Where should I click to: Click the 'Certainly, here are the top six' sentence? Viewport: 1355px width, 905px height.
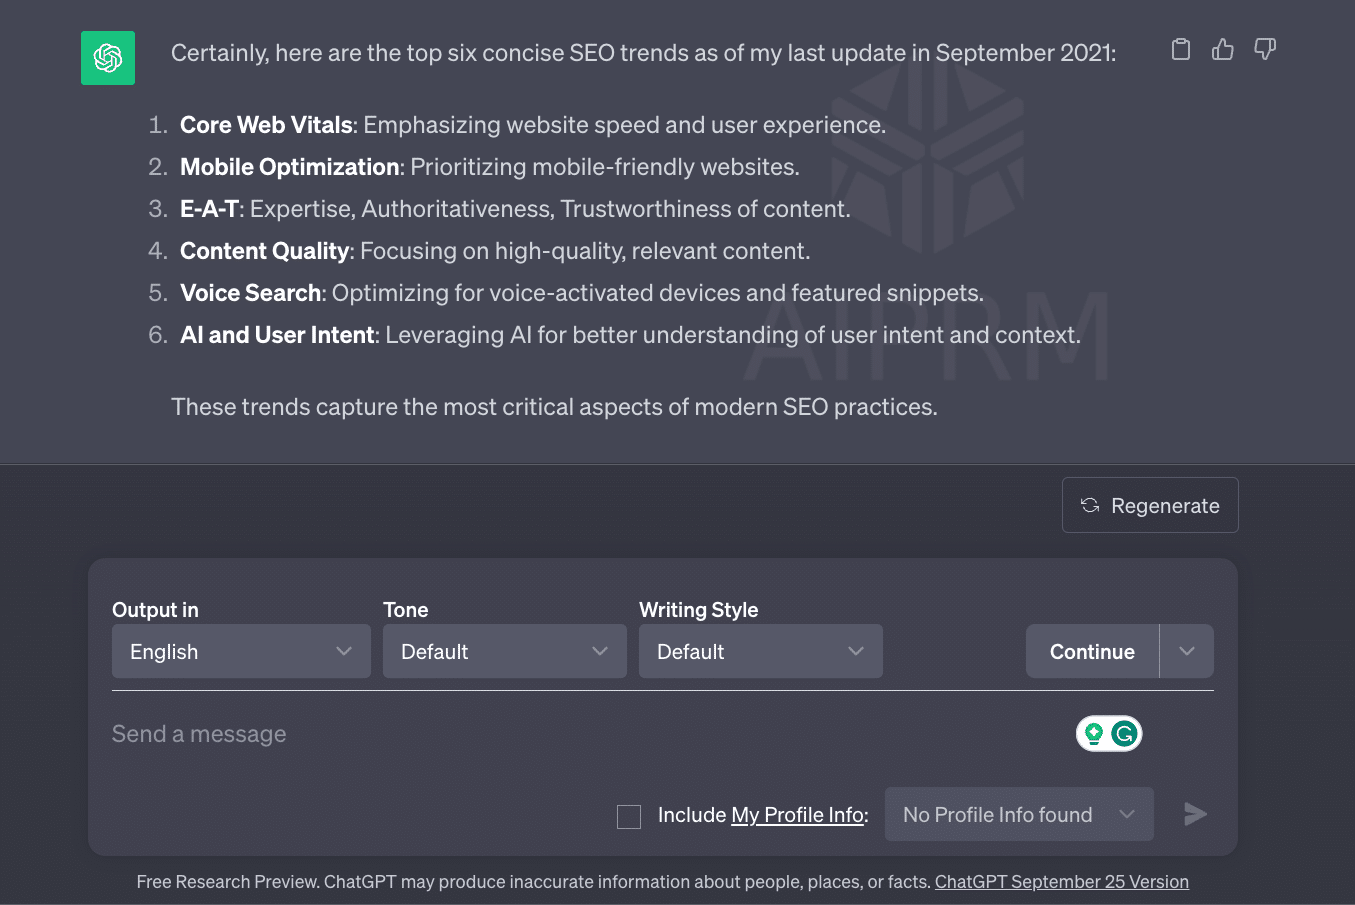pos(643,53)
